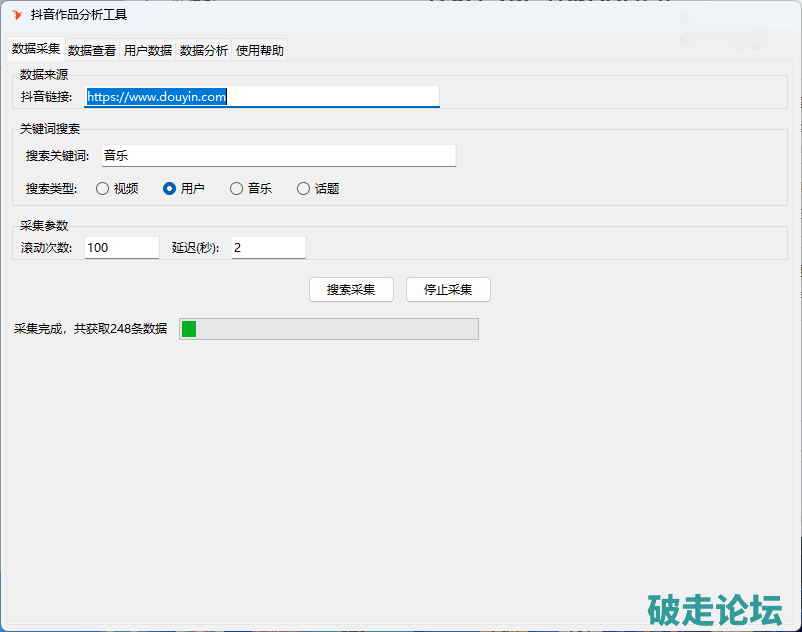This screenshot has height=632, width=802.
Task: Click the 滚动次数 input box
Action: 121,248
